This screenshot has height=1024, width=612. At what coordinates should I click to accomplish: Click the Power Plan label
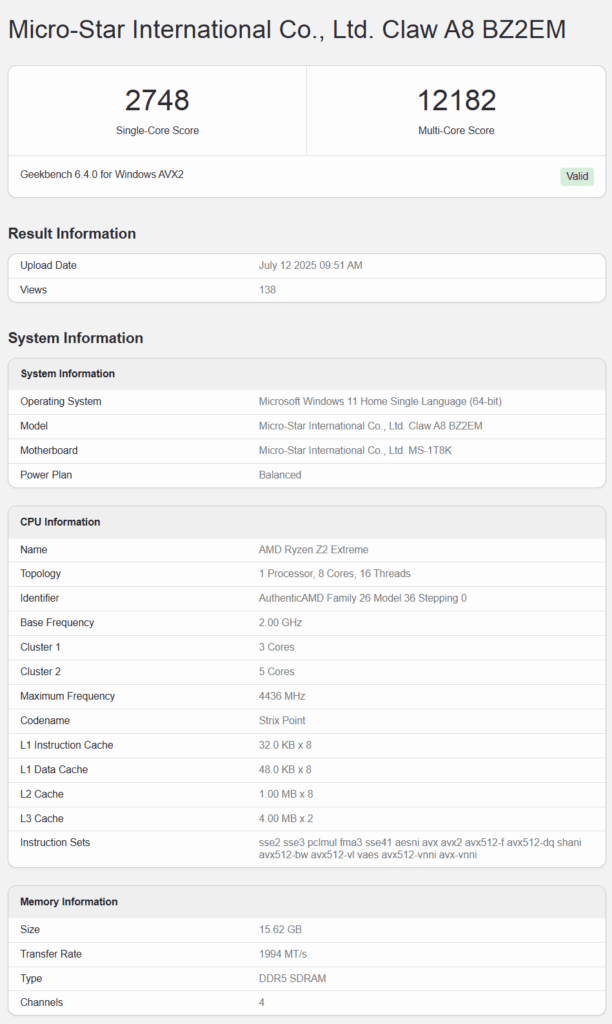click(x=46, y=475)
